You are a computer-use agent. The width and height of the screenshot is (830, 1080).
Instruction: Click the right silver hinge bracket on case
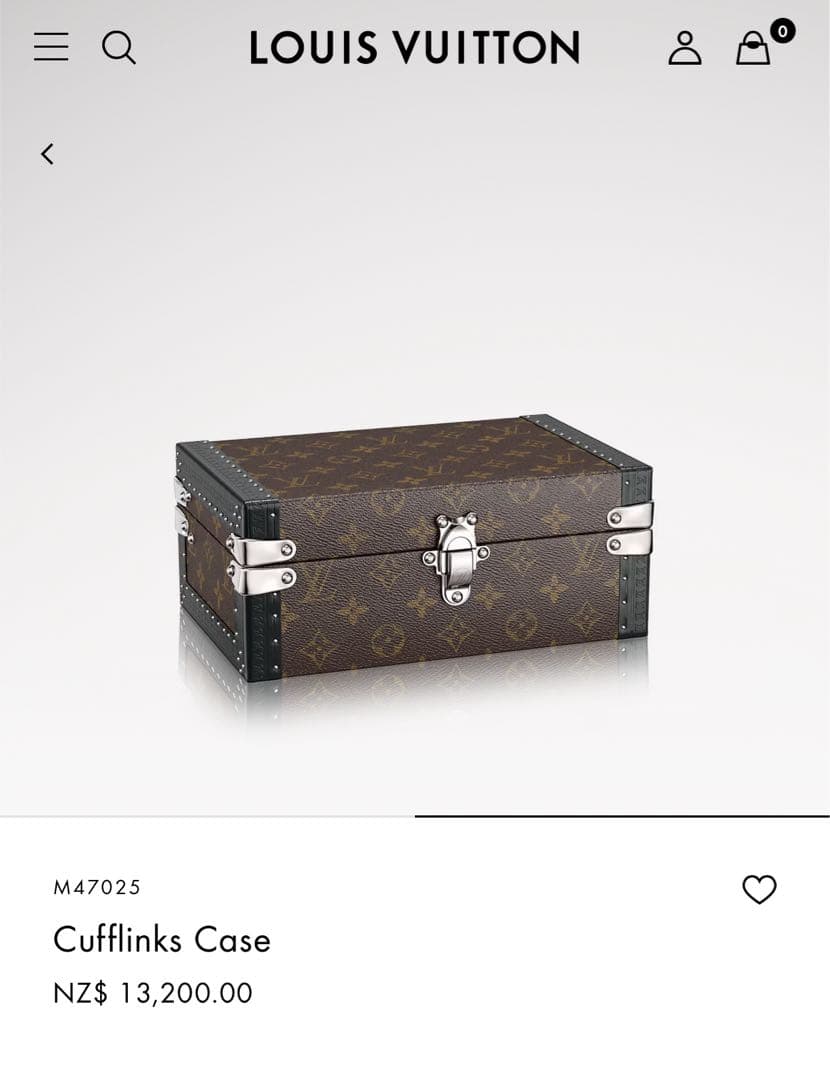(630, 530)
